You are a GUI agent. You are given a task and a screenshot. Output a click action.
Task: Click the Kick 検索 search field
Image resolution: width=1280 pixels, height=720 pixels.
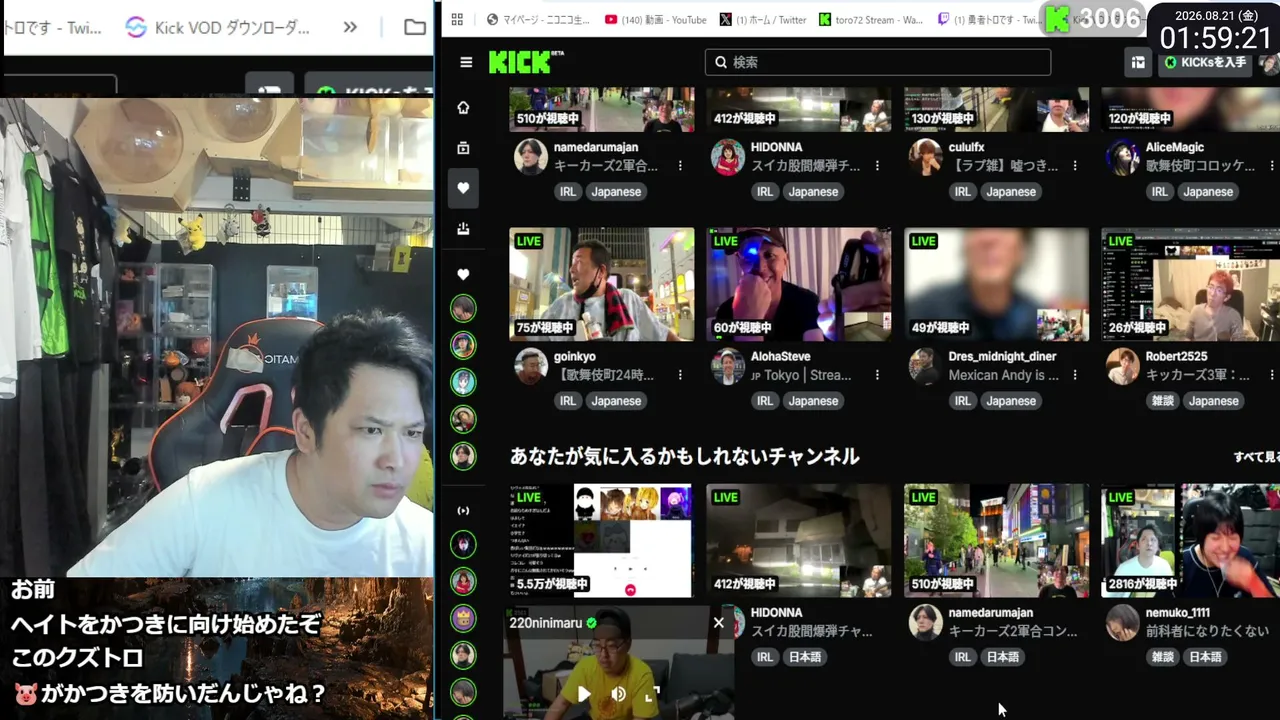(x=878, y=62)
